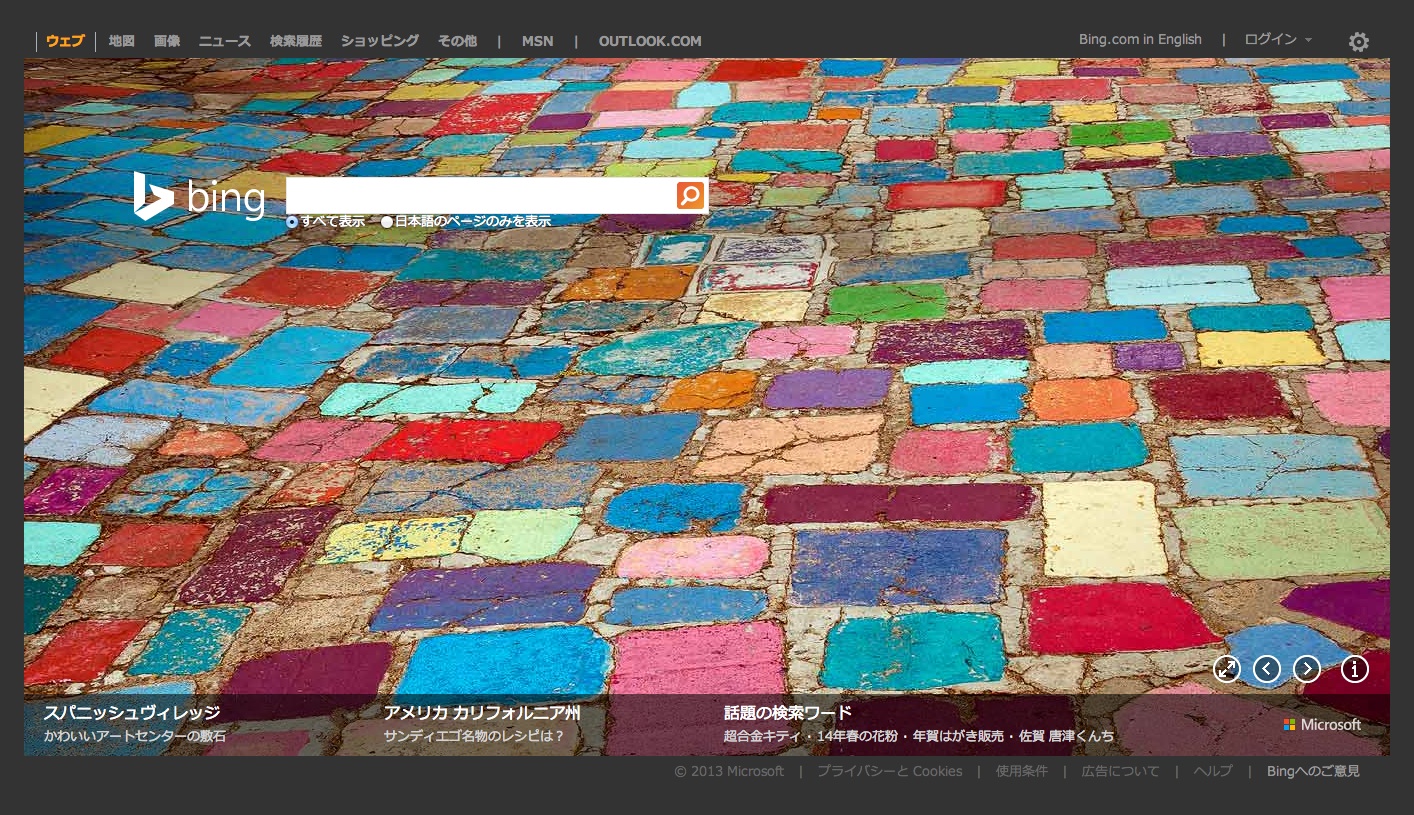Expand the ログイン dropdown
1414x815 pixels.
1277,40
